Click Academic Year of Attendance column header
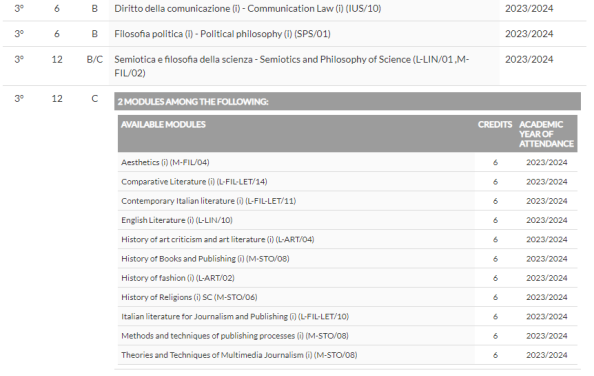Image resolution: width=594 pixels, height=376 pixels. click(x=546, y=134)
